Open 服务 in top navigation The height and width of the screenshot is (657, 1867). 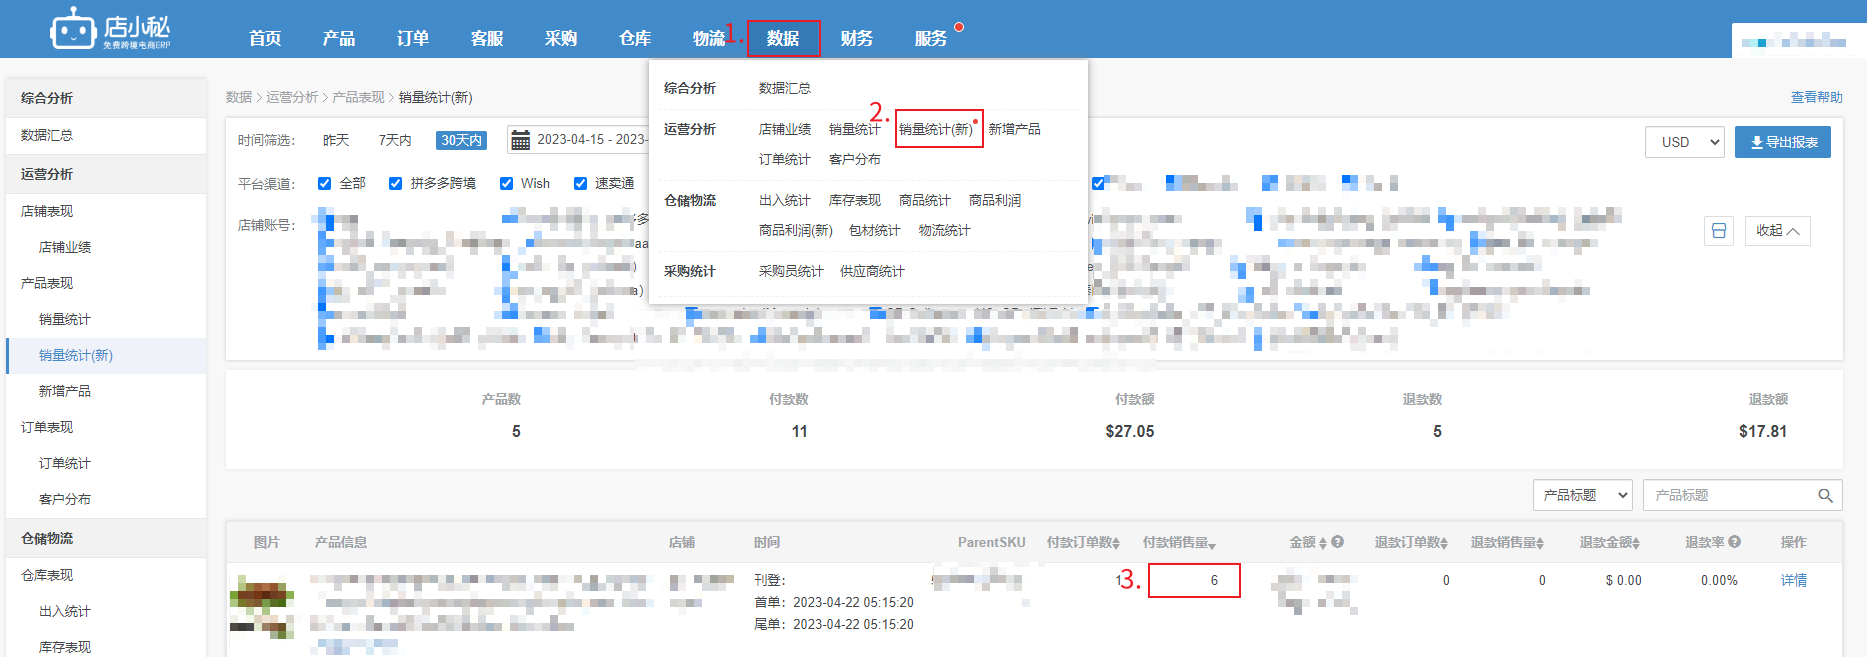(x=931, y=38)
